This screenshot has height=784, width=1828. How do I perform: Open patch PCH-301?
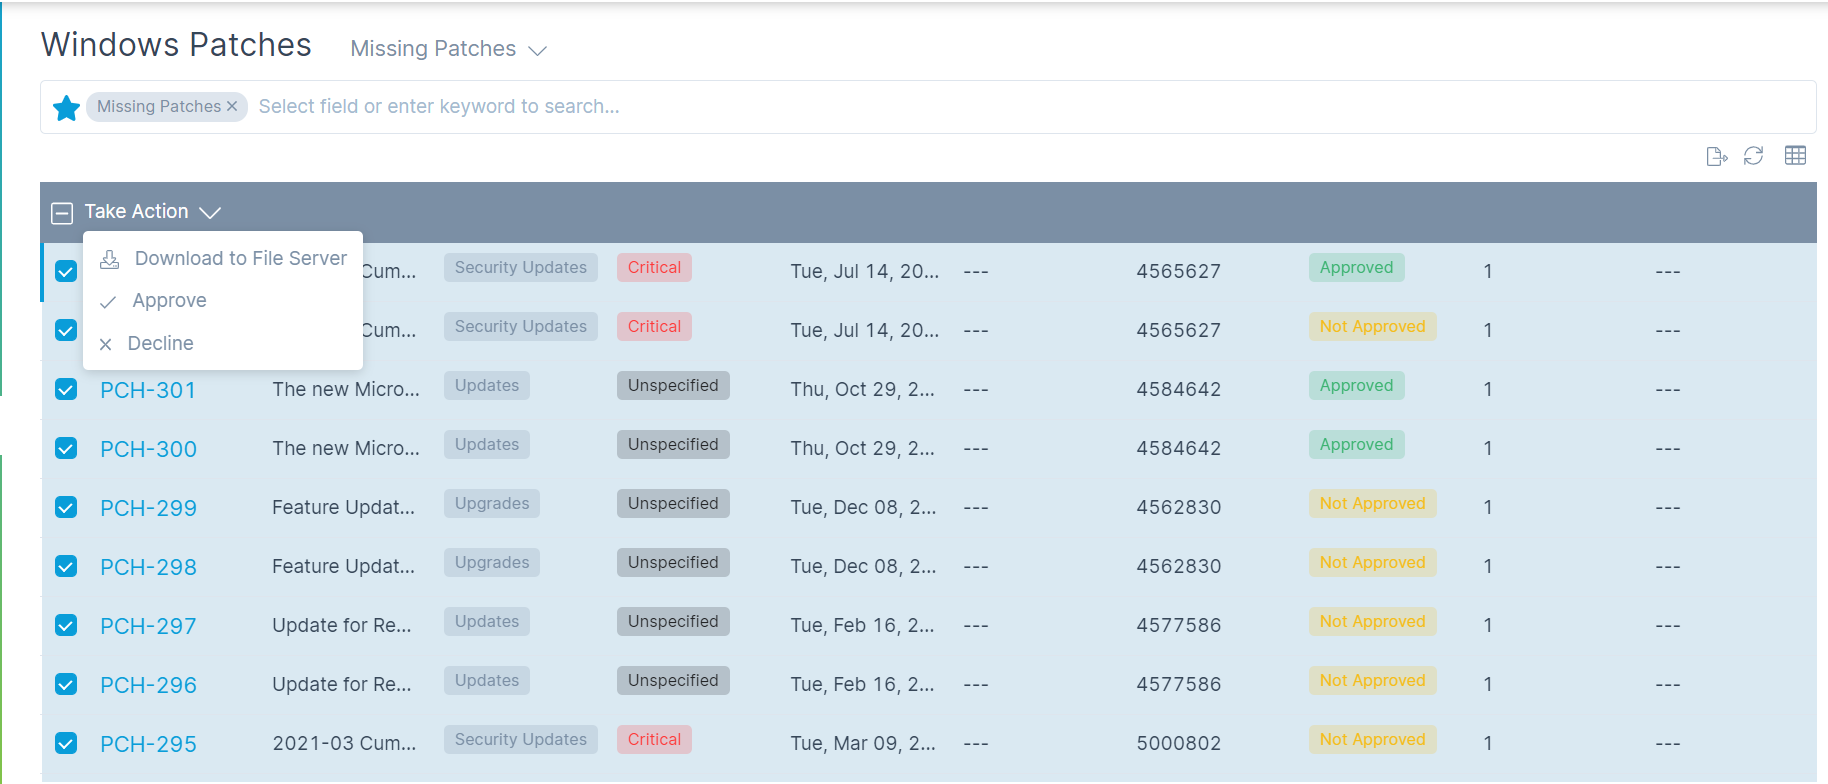point(148,390)
